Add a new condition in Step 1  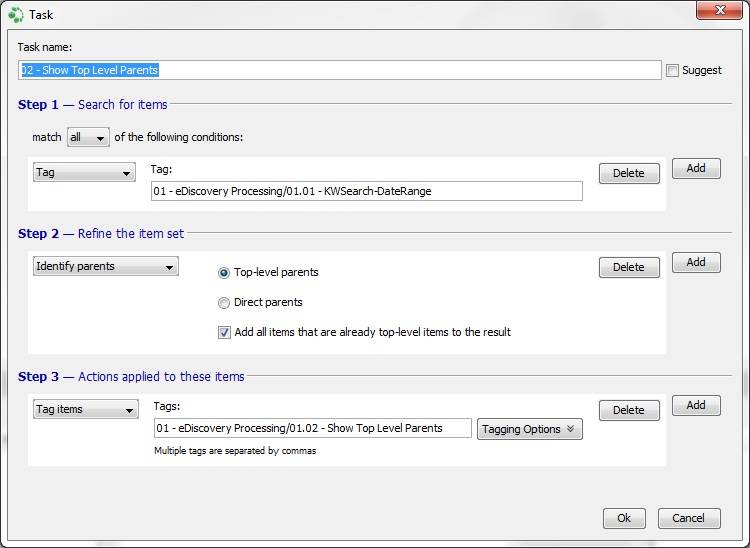point(696,168)
